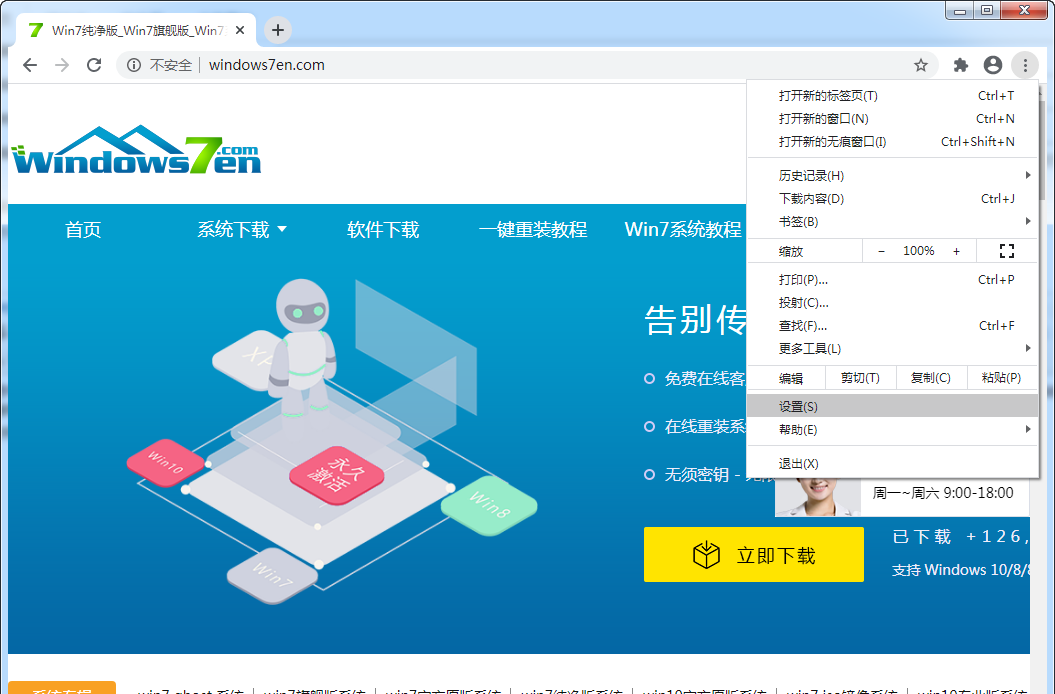Go back with the browser back arrow

tap(30, 65)
